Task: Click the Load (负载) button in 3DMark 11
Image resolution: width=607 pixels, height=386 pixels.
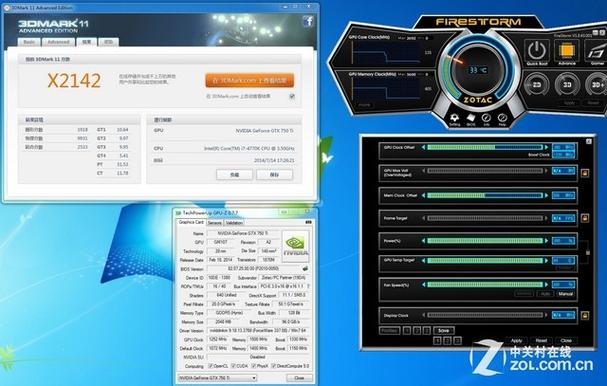Action: click(234, 175)
